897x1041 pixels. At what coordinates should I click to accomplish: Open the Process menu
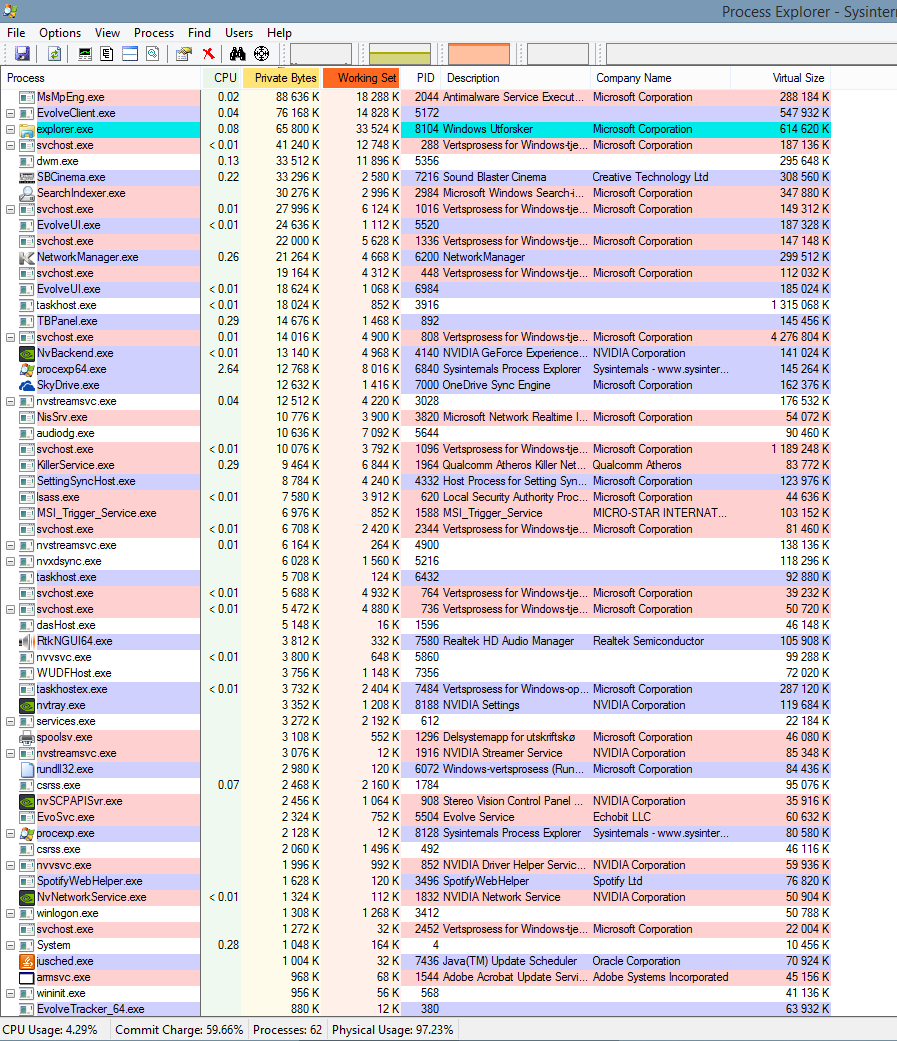(154, 33)
